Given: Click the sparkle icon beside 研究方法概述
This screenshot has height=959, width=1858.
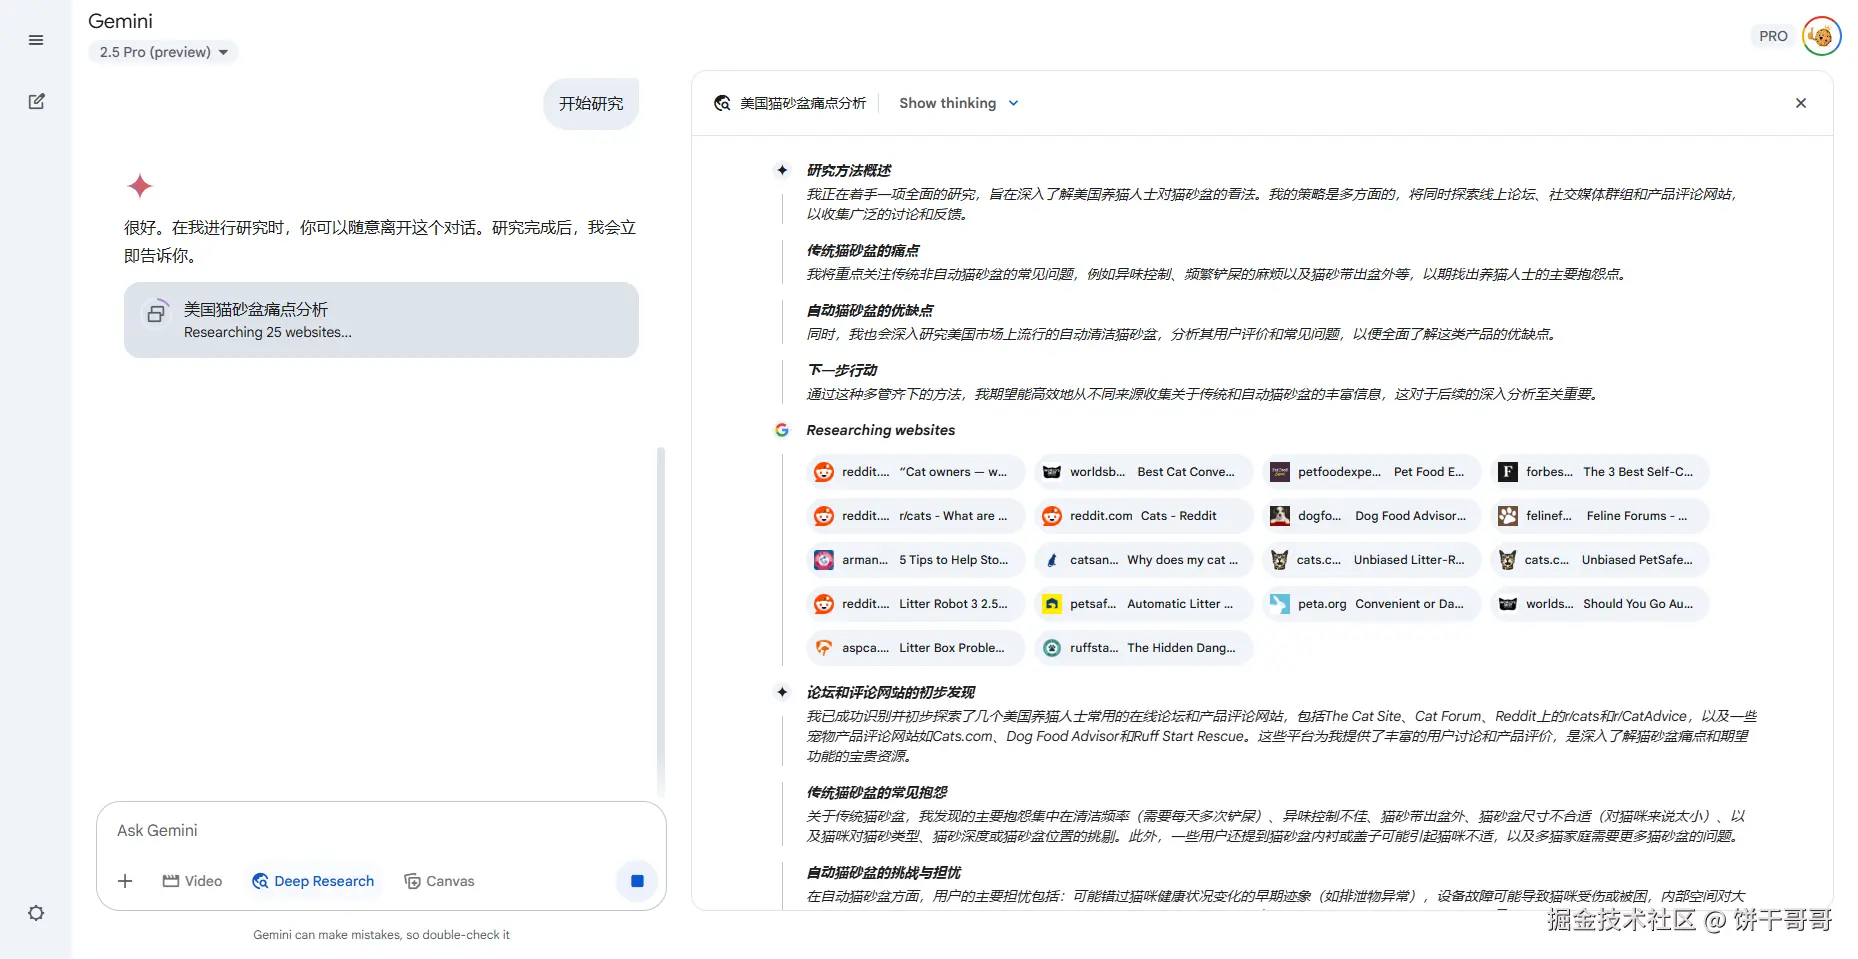Looking at the screenshot, I should 782,171.
